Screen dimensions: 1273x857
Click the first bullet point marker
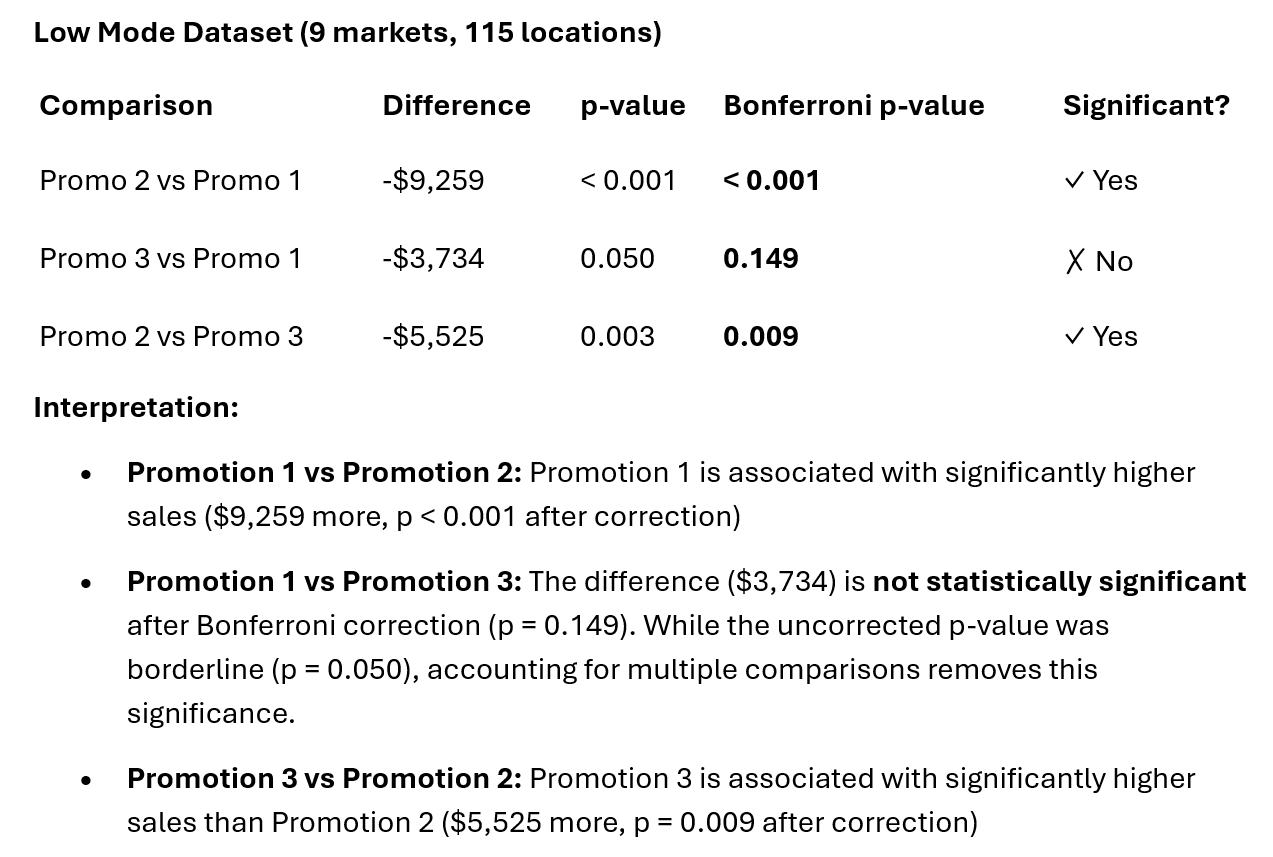point(87,474)
